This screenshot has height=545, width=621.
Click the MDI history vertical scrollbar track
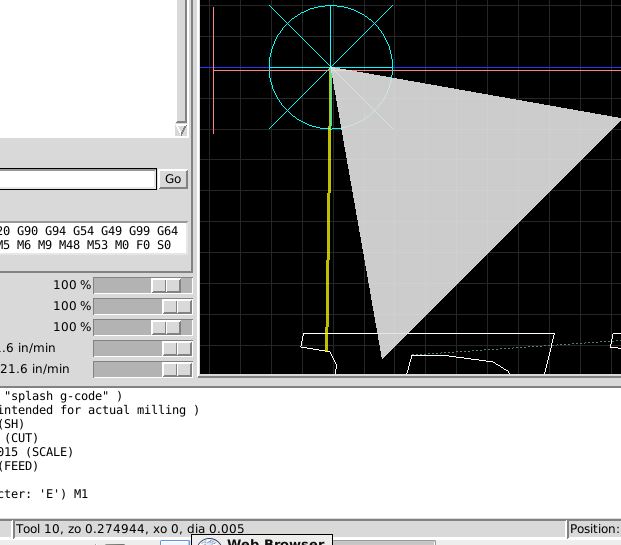click(x=181, y=60)
